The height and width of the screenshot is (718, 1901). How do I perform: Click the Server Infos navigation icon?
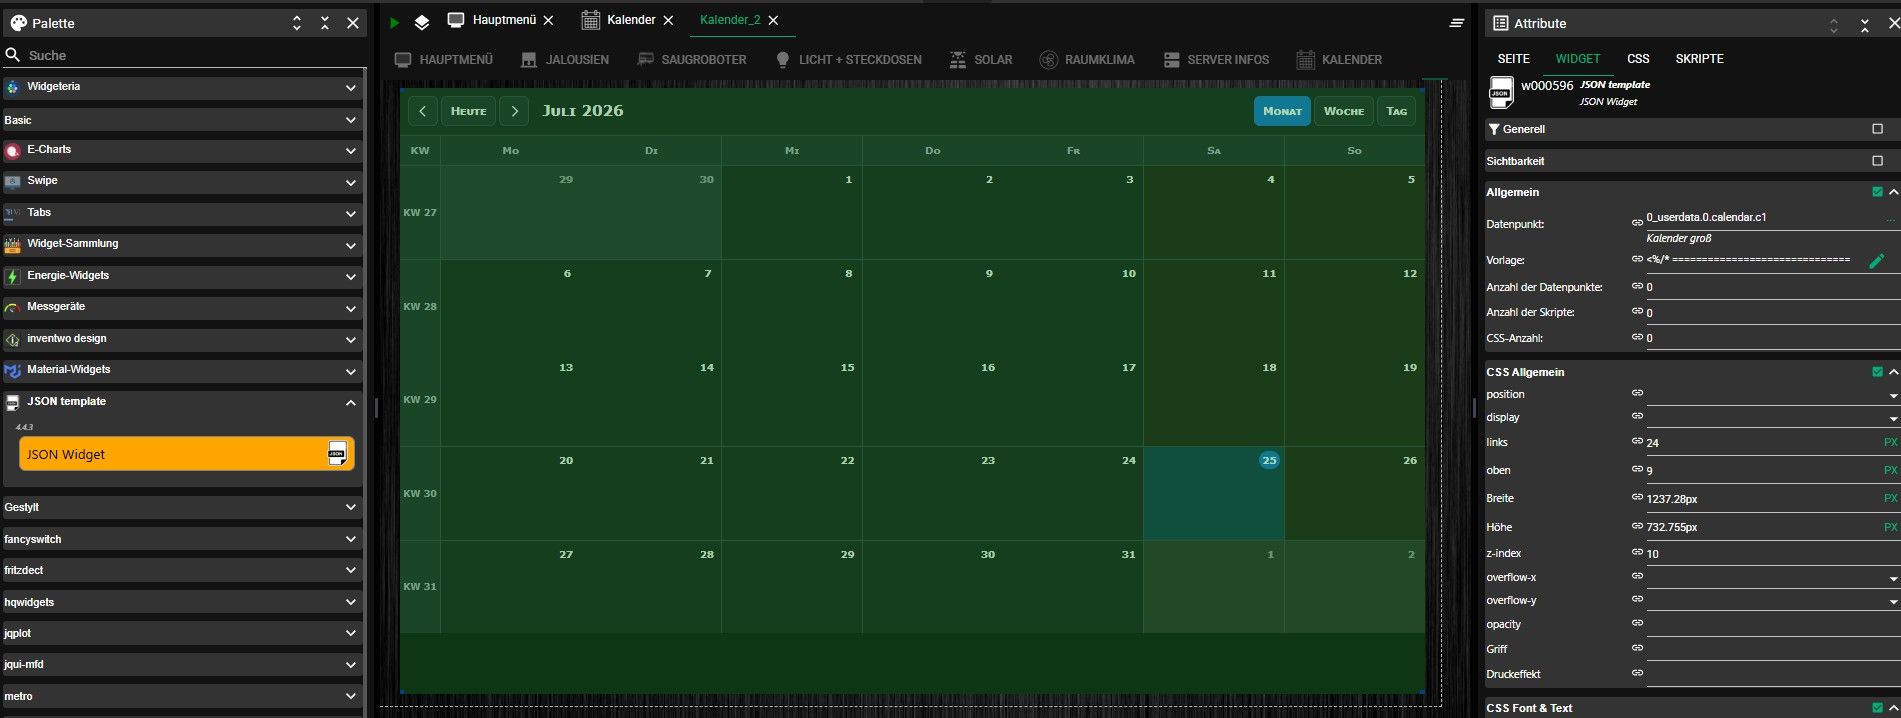pyautogui.click(x=1172, y=60)
